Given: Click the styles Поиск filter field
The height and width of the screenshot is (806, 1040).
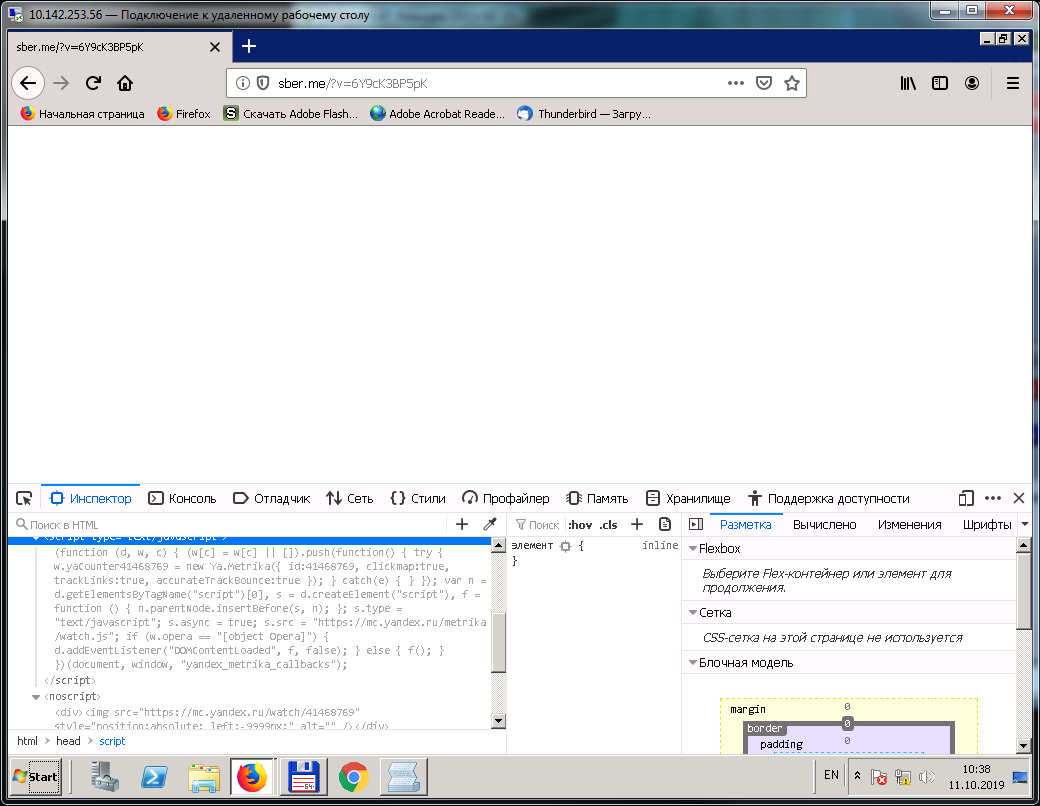Looking at the screenshot, I should tap(538, 525).
